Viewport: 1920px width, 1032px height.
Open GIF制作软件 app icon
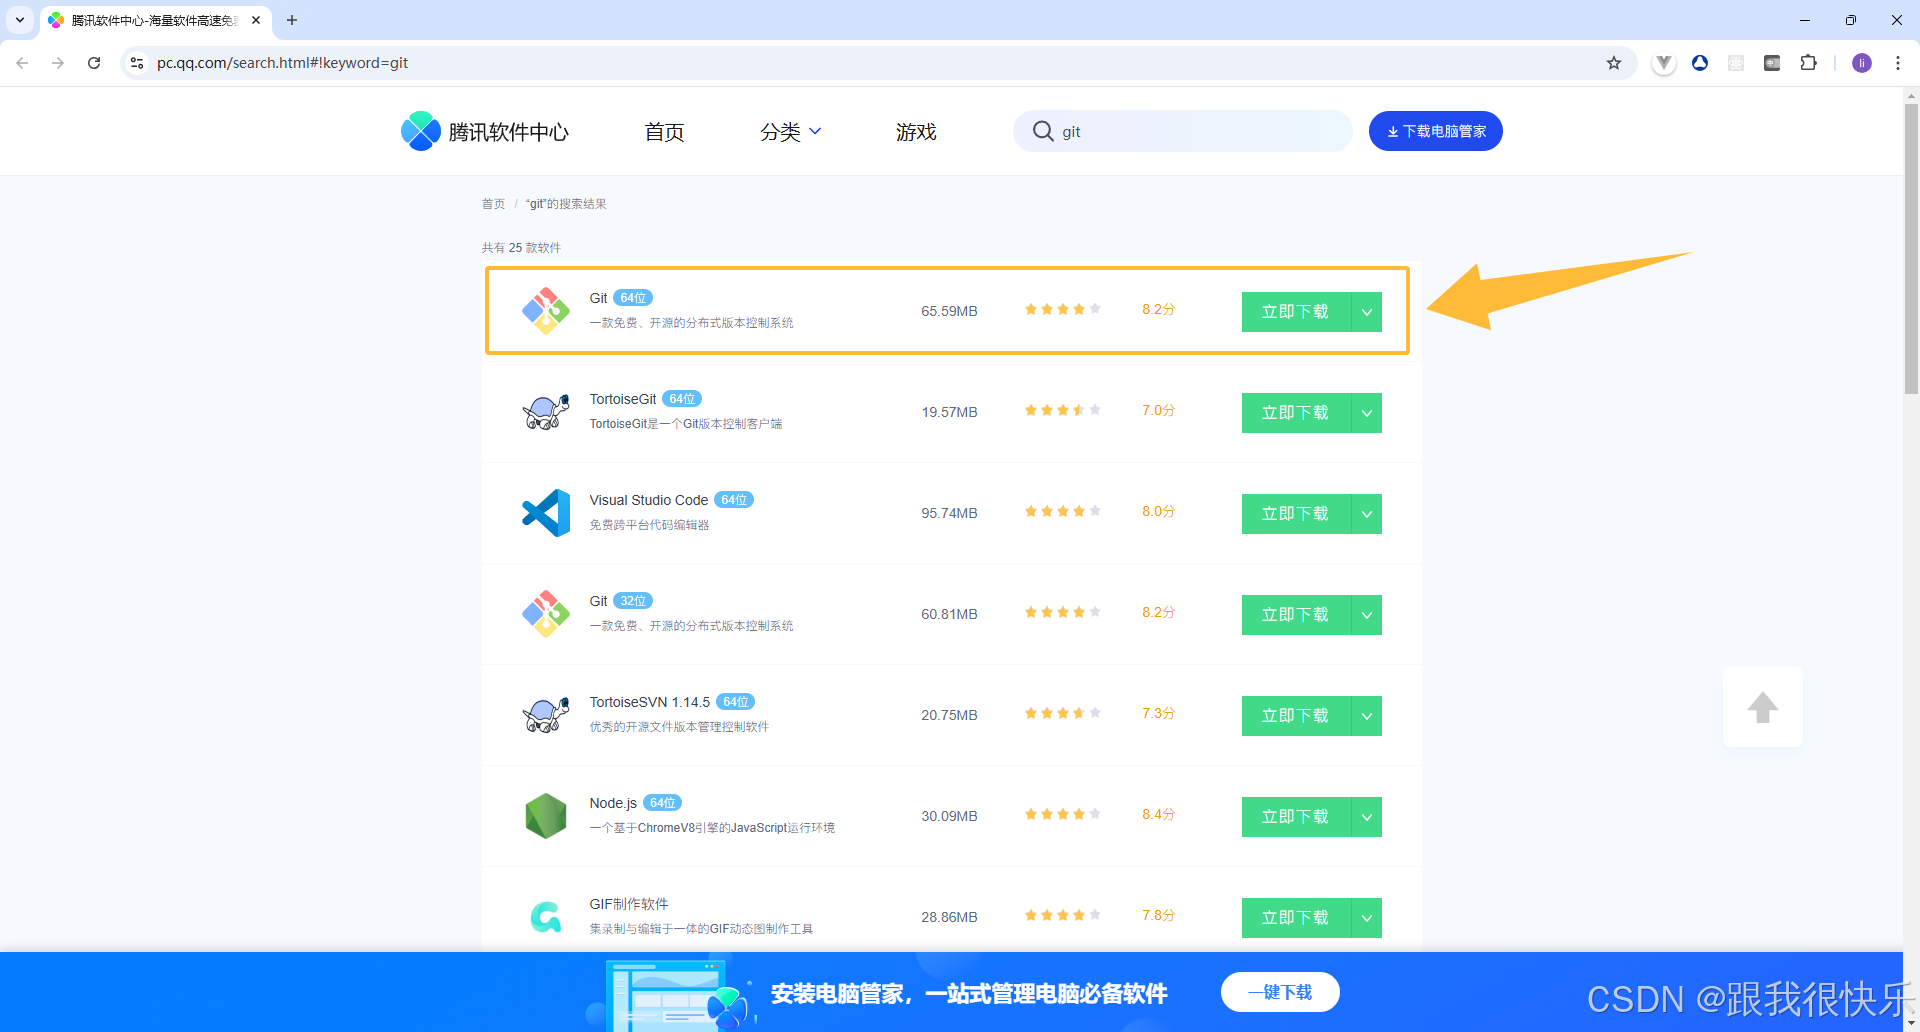pyautogui.click(x=546, y=917)
